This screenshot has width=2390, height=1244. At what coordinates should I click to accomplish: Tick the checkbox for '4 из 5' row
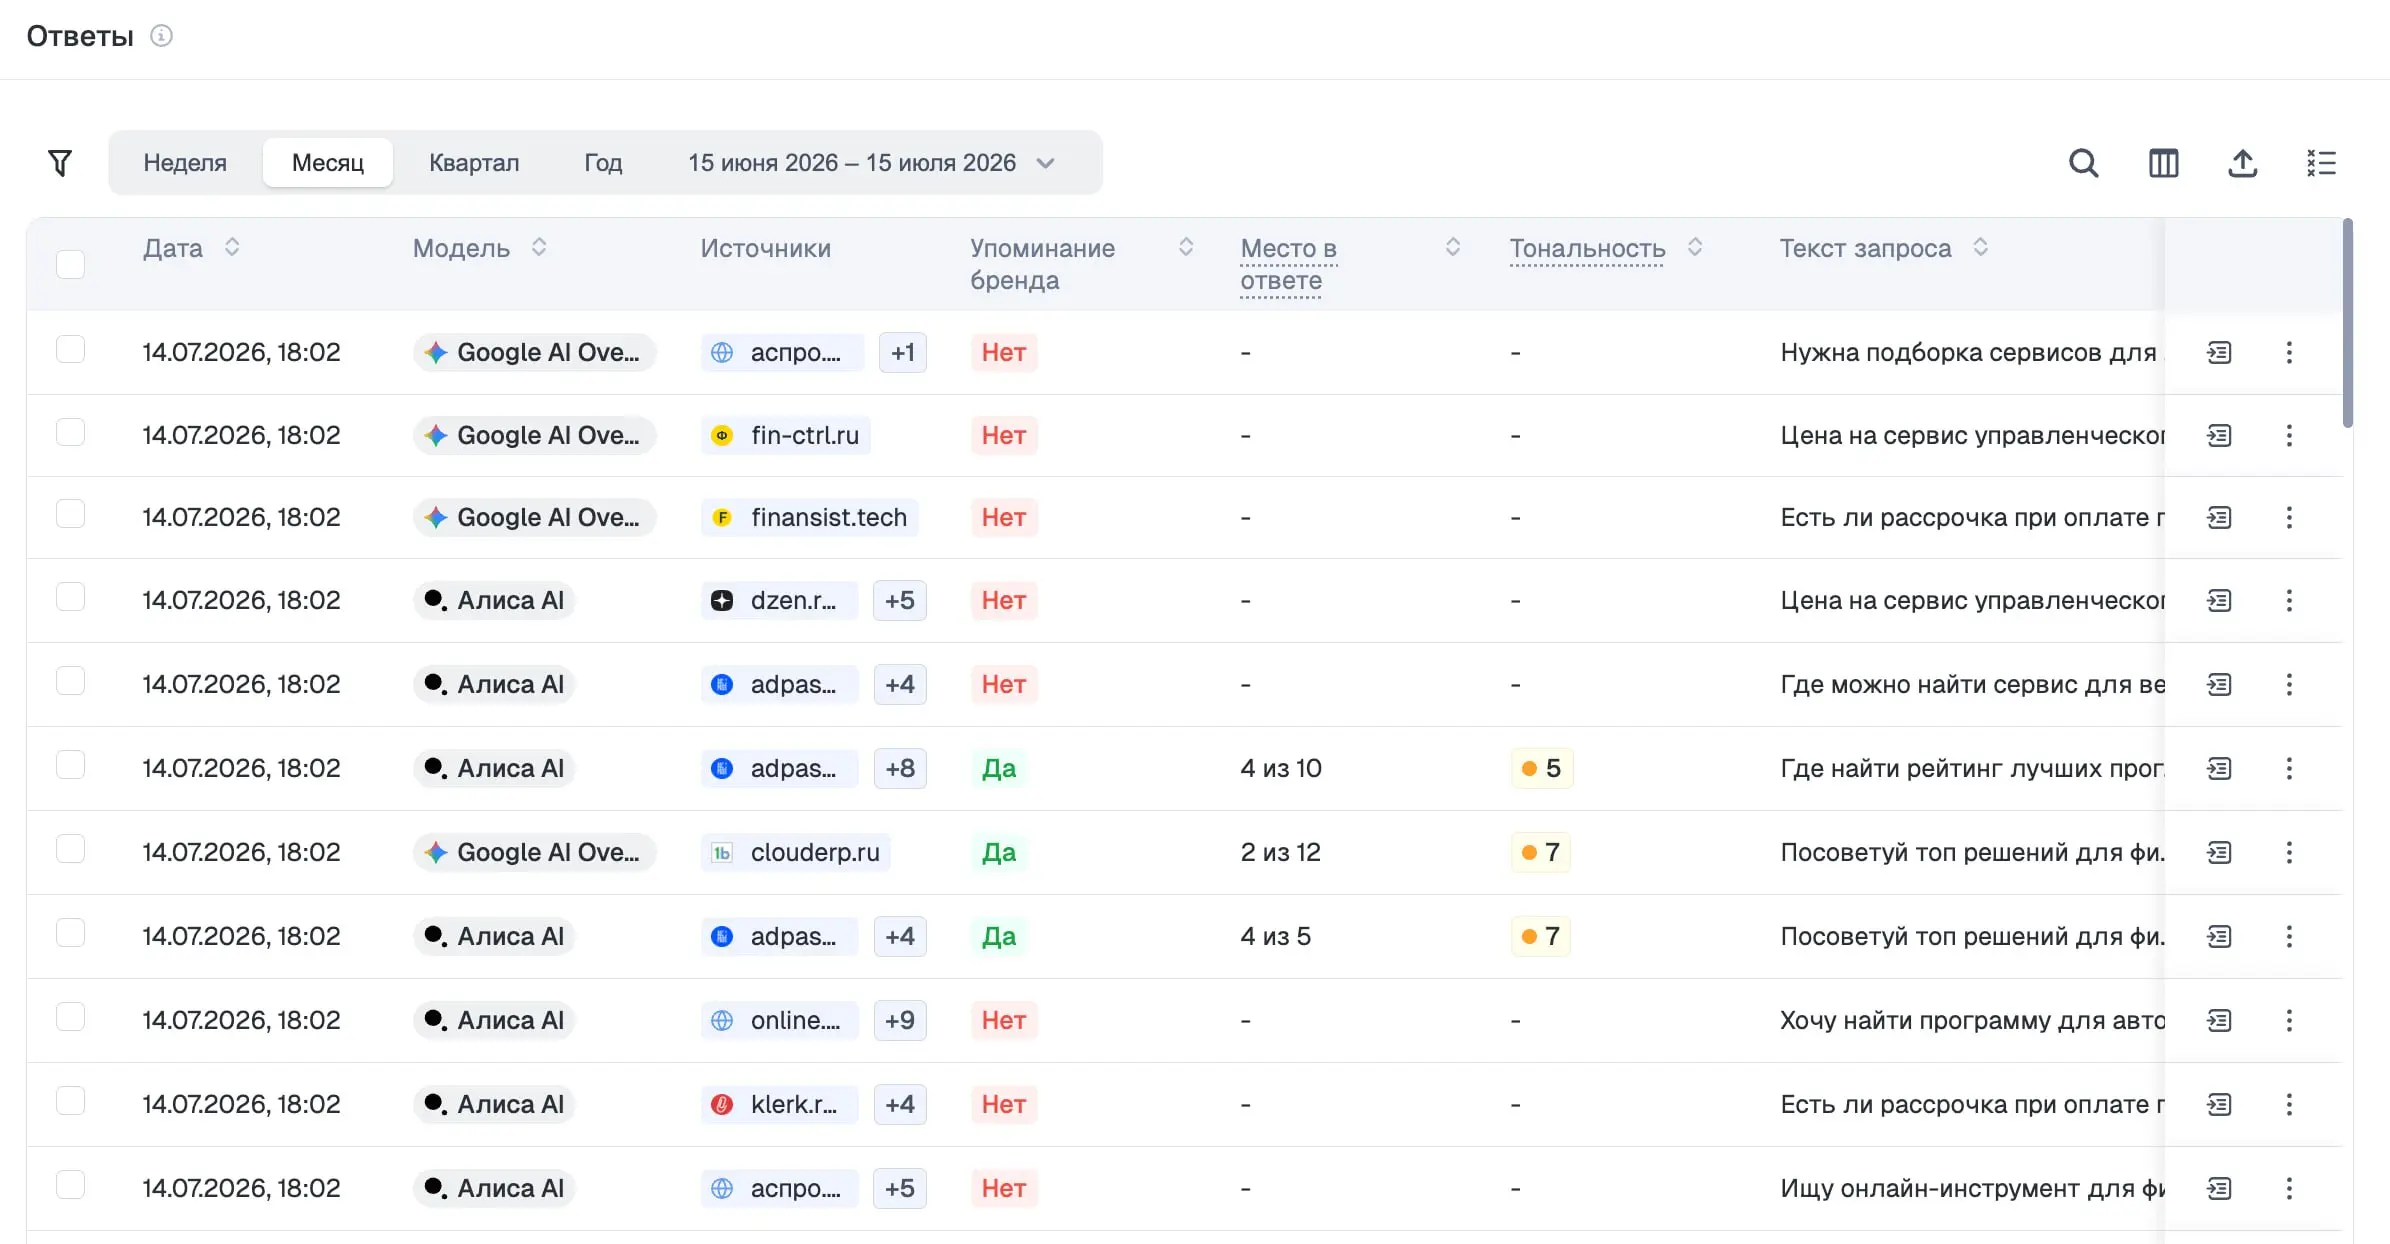70,933
